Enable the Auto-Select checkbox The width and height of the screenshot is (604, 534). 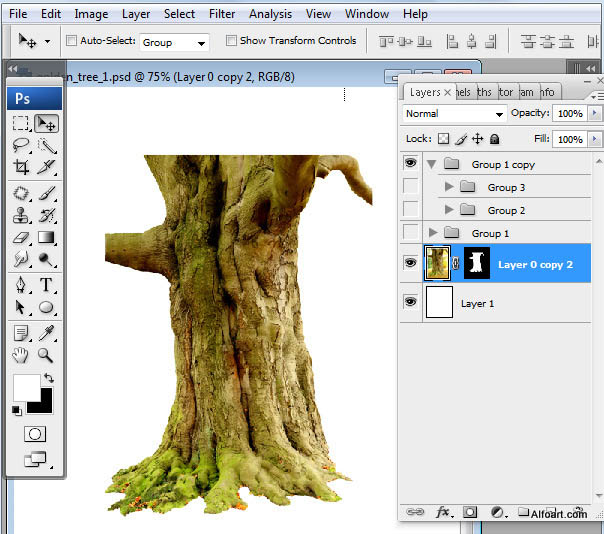point(71,41)
